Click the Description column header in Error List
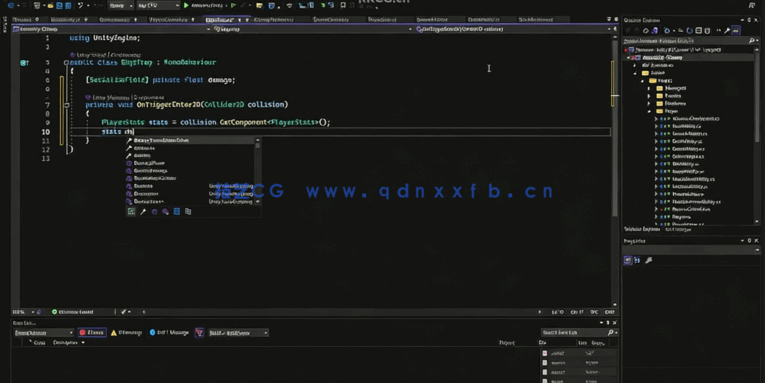 (65, 343)
